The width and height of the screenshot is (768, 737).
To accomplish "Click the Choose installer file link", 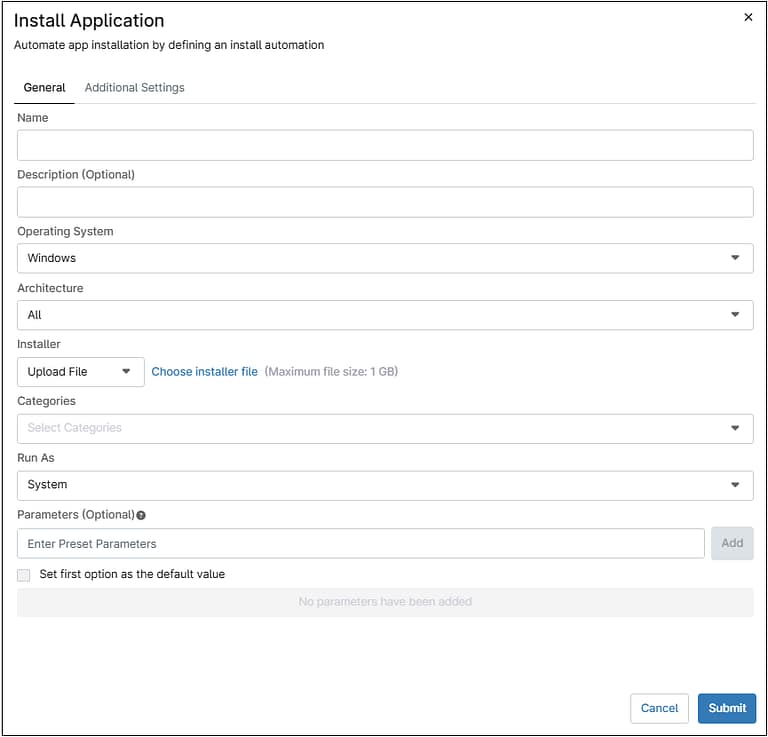I will click(204, 372).
